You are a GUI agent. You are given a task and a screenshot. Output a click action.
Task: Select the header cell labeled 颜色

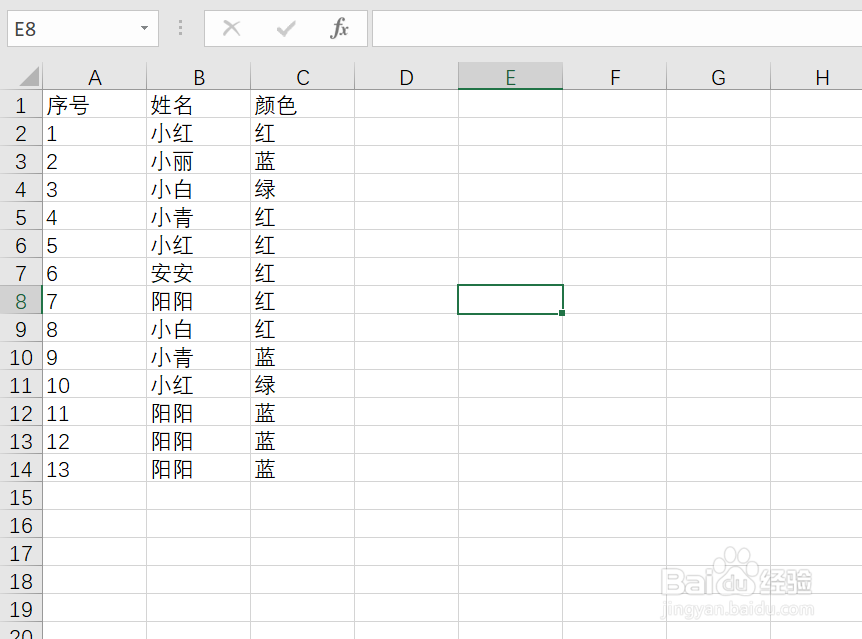pyautogui.click(x=302, y=105)
